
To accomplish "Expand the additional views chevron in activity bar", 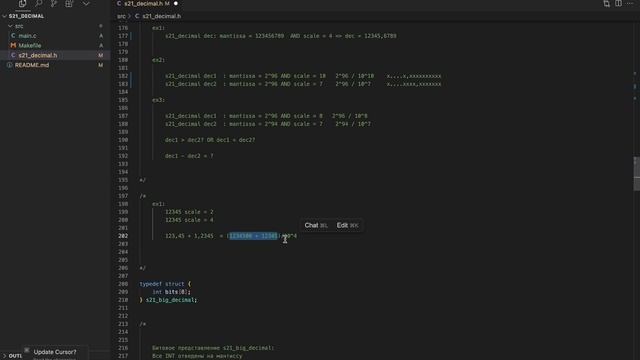I will [x=86, y=4].
